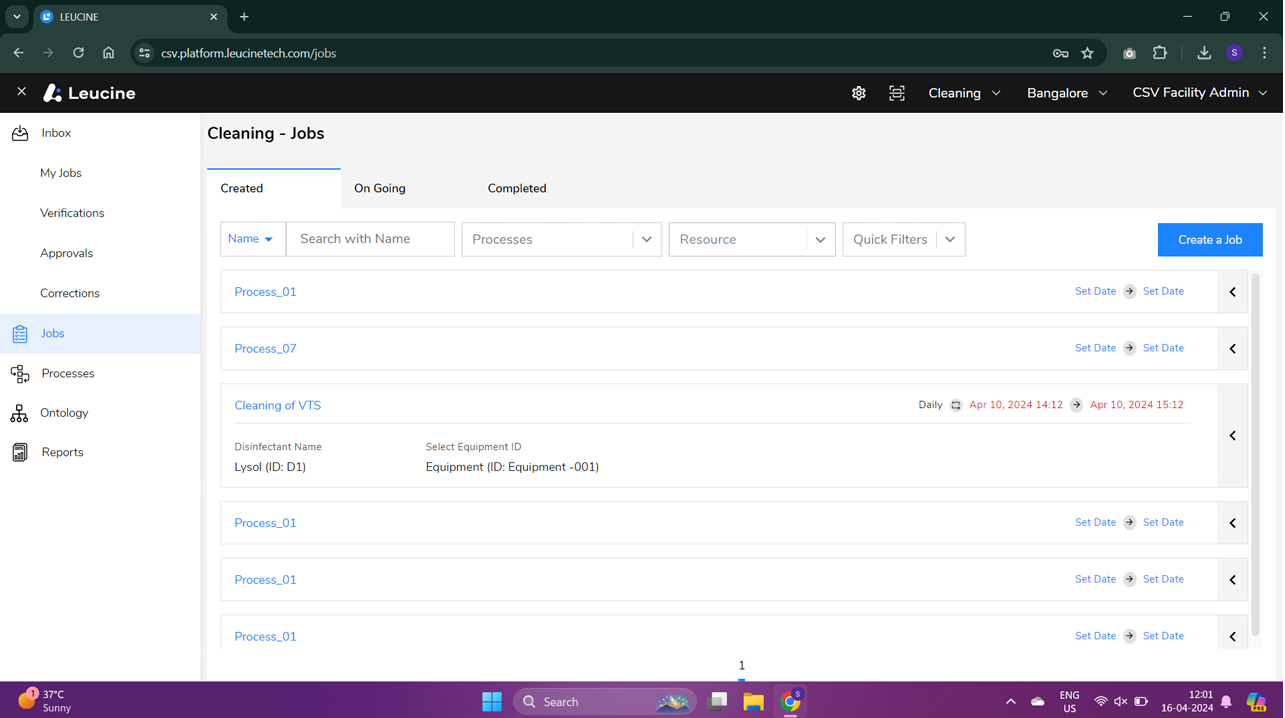The width and height of the screenshot is (1285, 718).
Task: Click the Equipment (ID: Equipment -001) value
Action: tap(512, 467)
